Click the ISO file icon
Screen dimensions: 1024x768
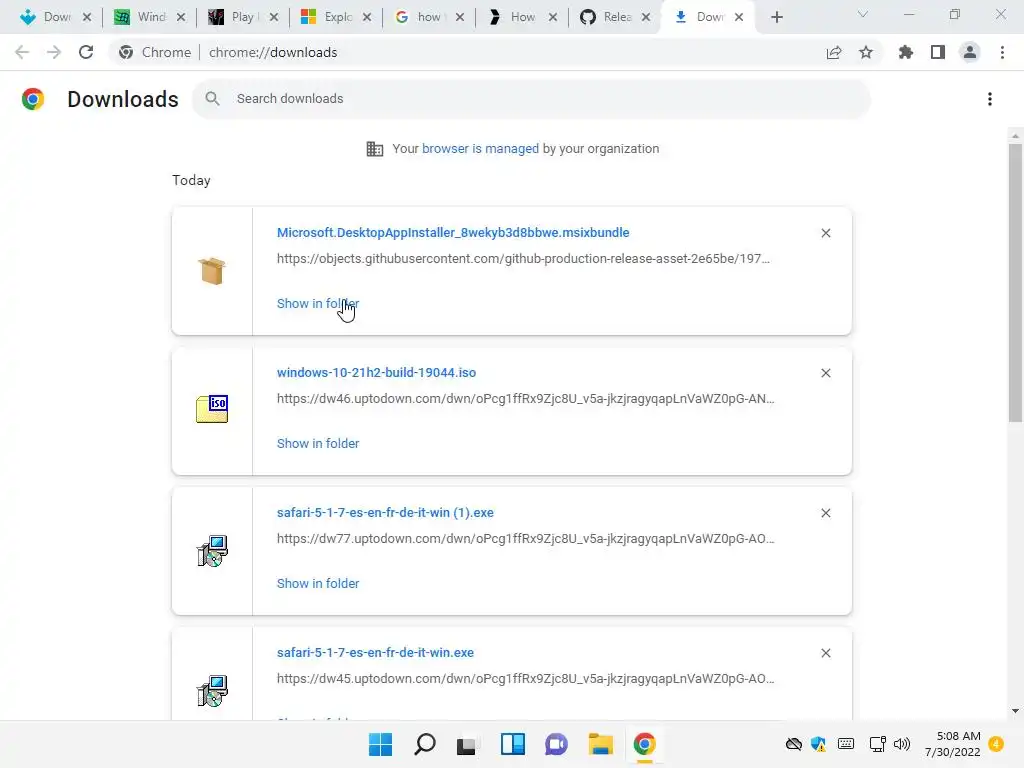tap(212, 409)
